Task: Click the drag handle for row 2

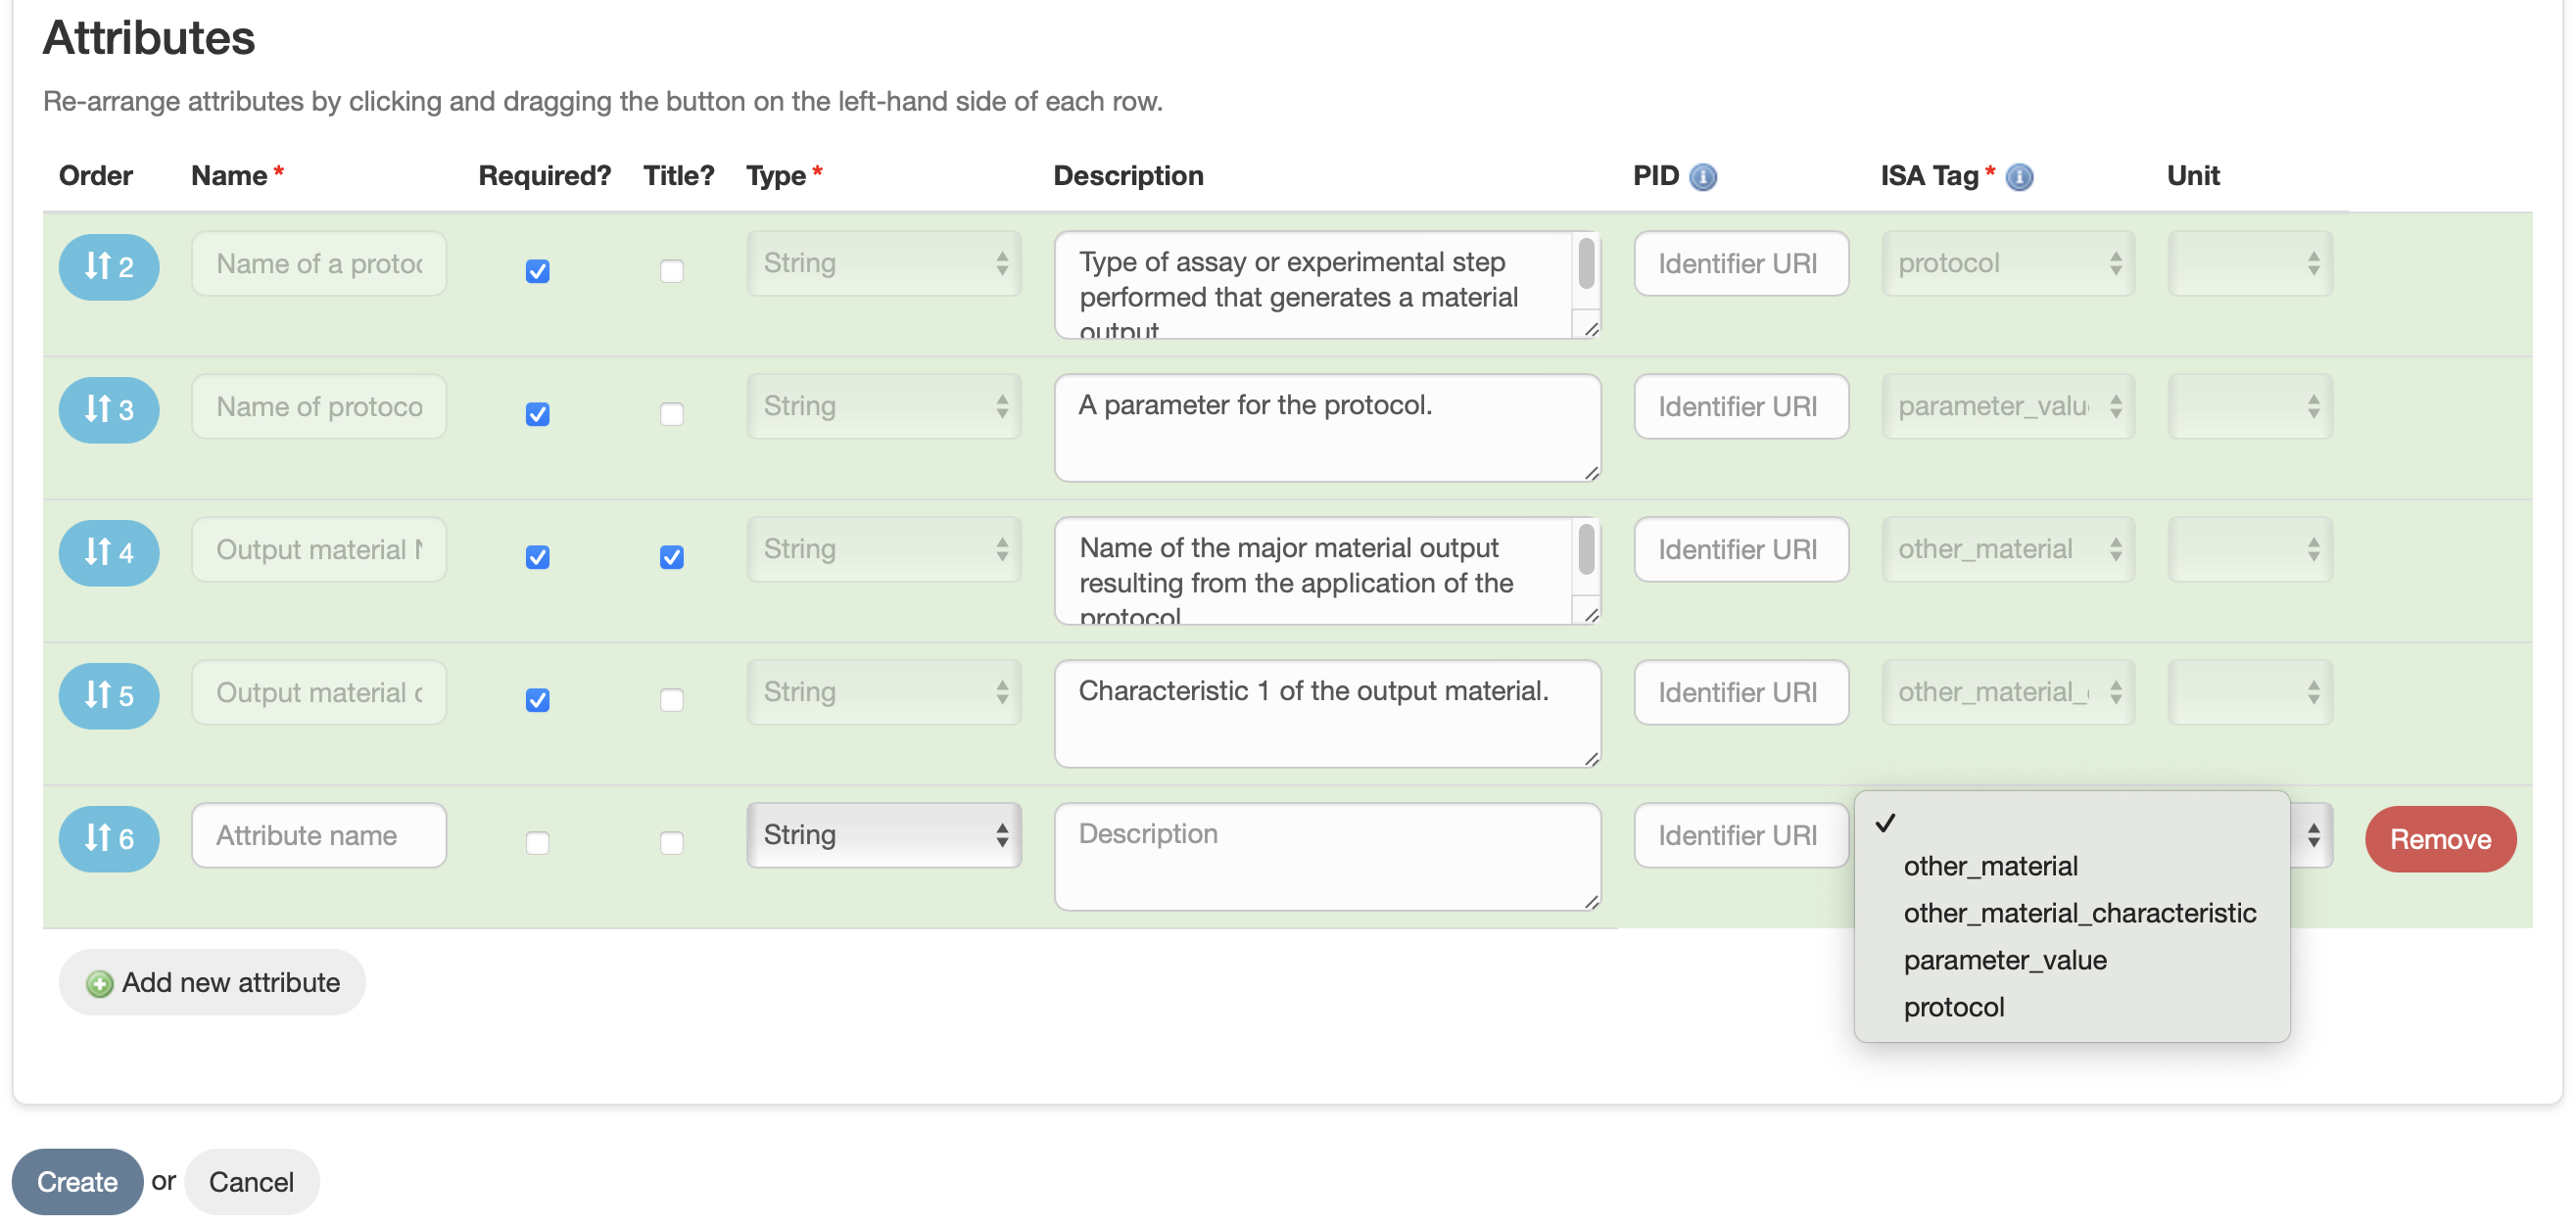Action: pos(108,267)
